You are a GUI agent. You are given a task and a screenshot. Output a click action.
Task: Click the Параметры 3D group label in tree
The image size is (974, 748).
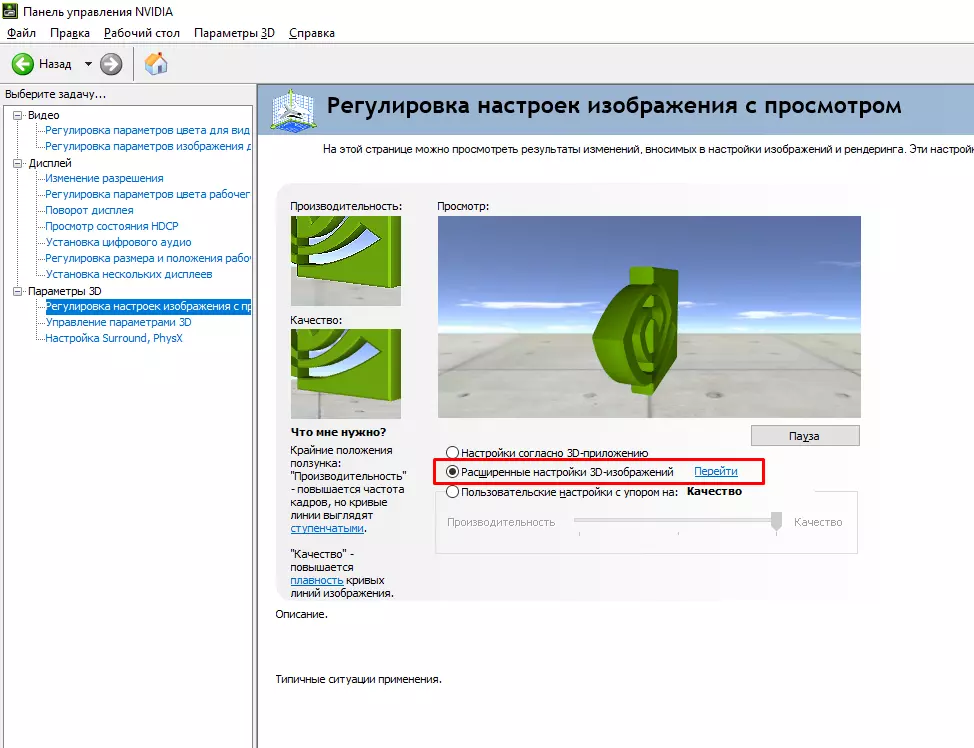[x=65, y=291]
